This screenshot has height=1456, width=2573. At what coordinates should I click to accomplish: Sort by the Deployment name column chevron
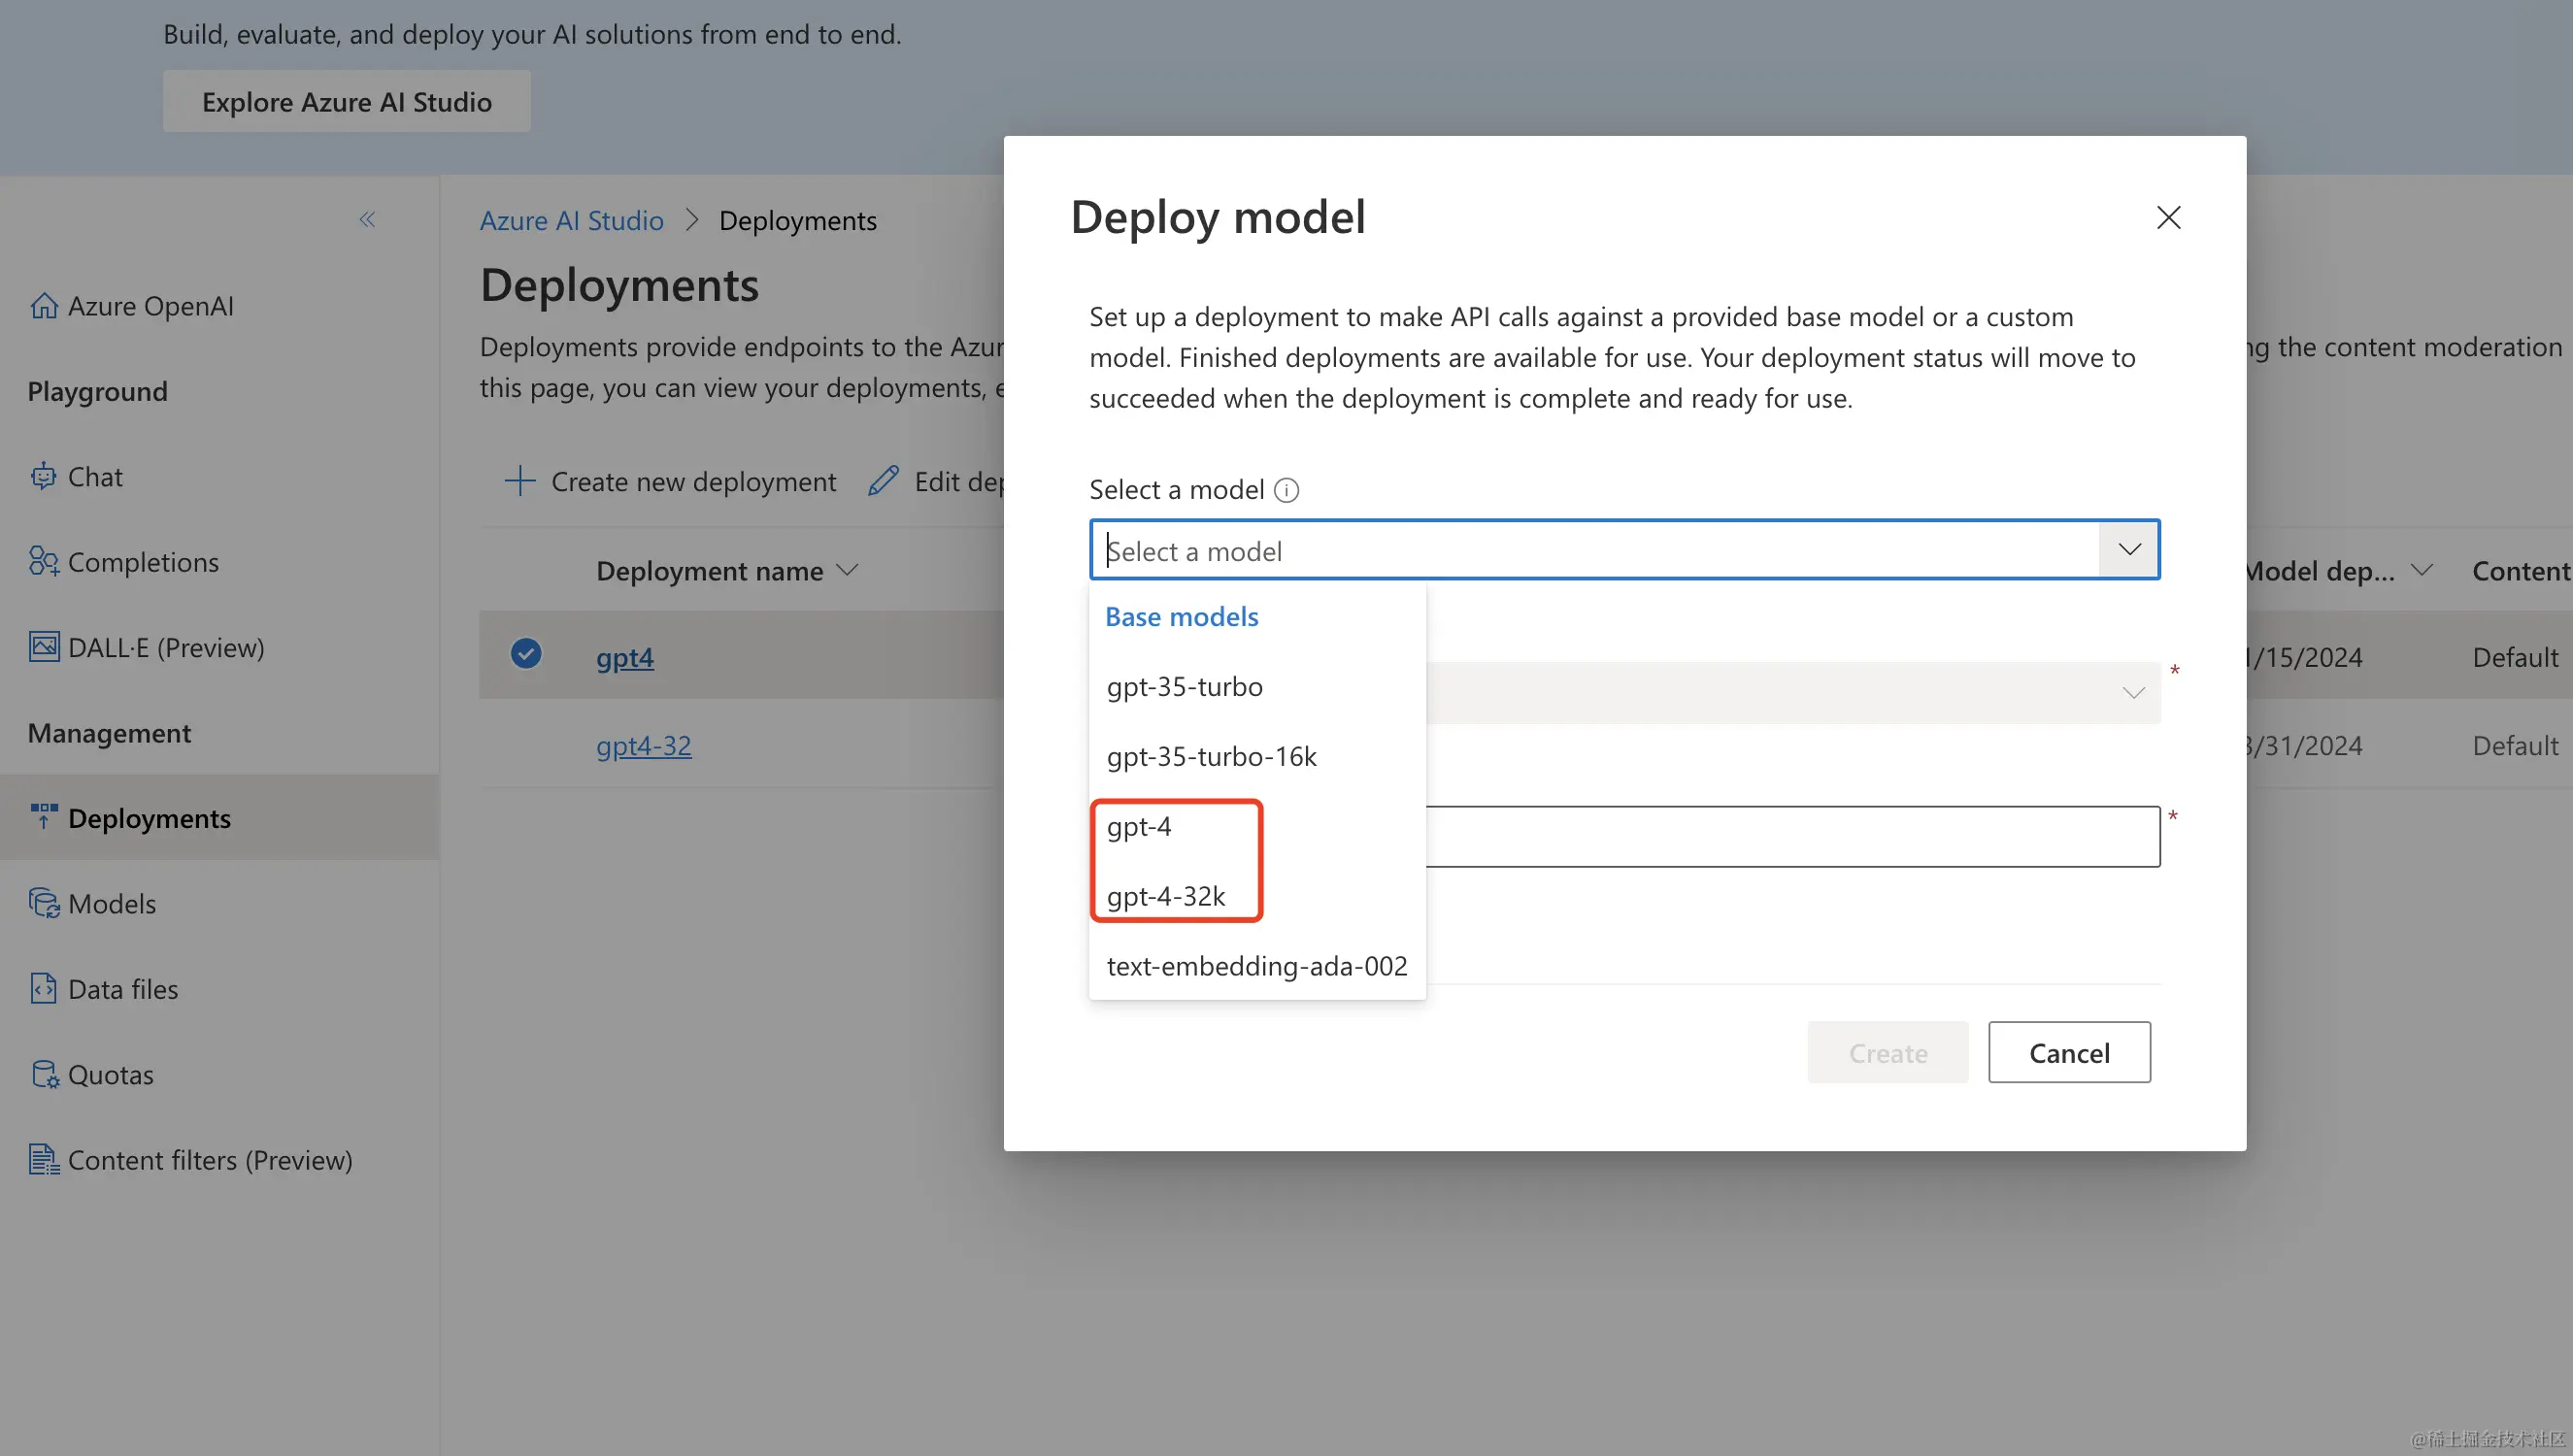(x=847, y=570)
